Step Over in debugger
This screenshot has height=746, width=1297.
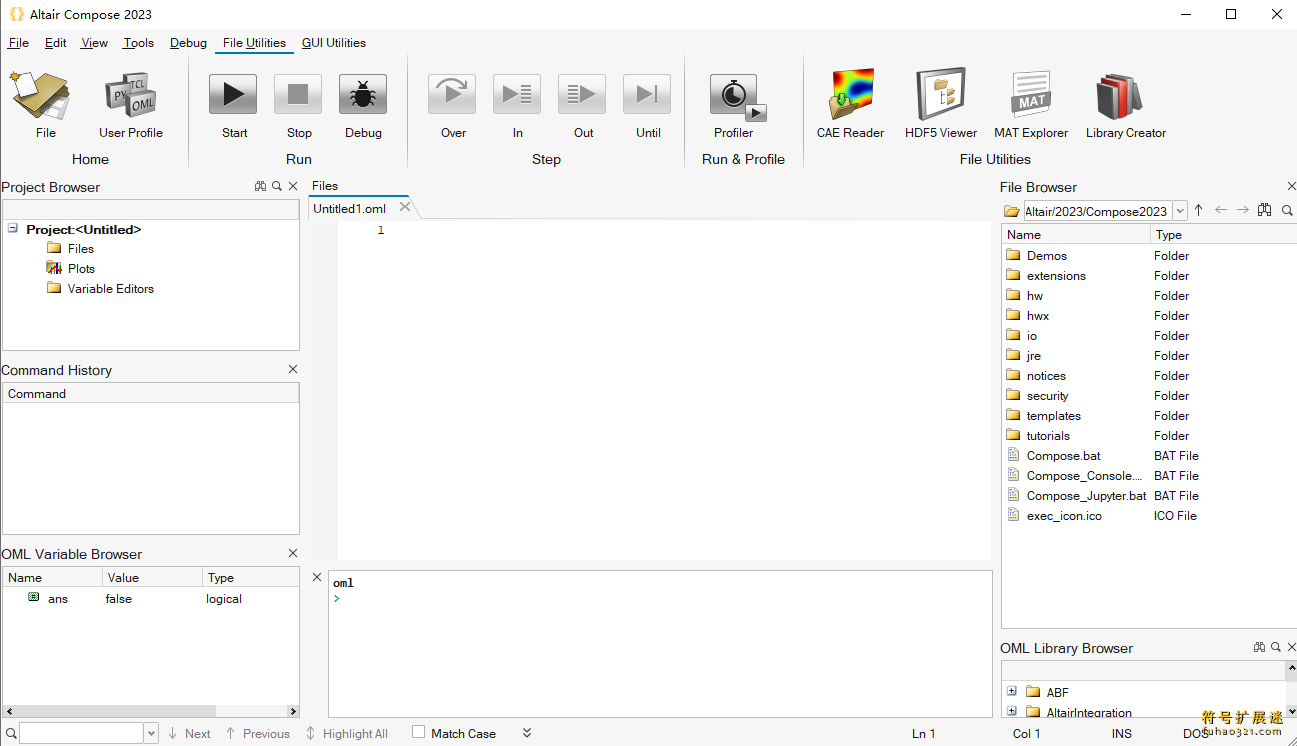453,95
